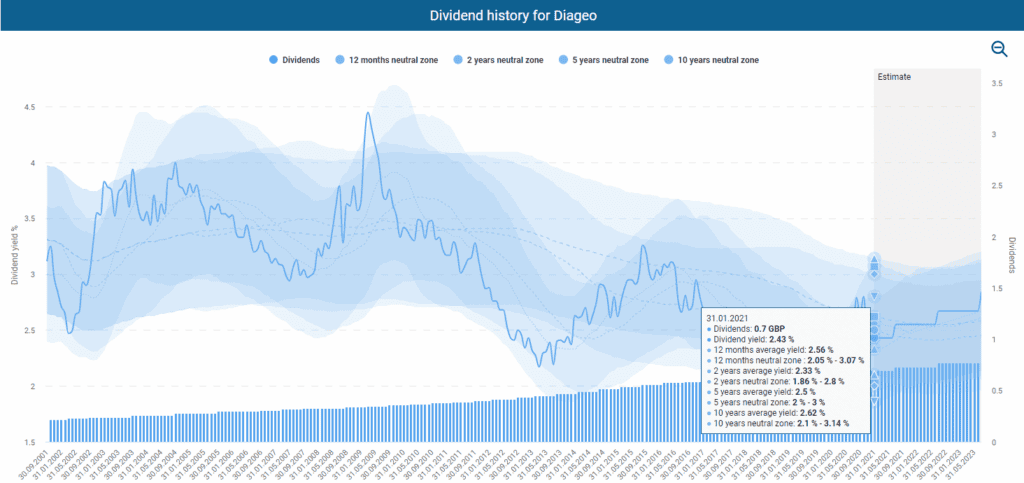1024x483 pixels.
Task: Click '12 months average yield: 2.56 %'
Action: 771,349
